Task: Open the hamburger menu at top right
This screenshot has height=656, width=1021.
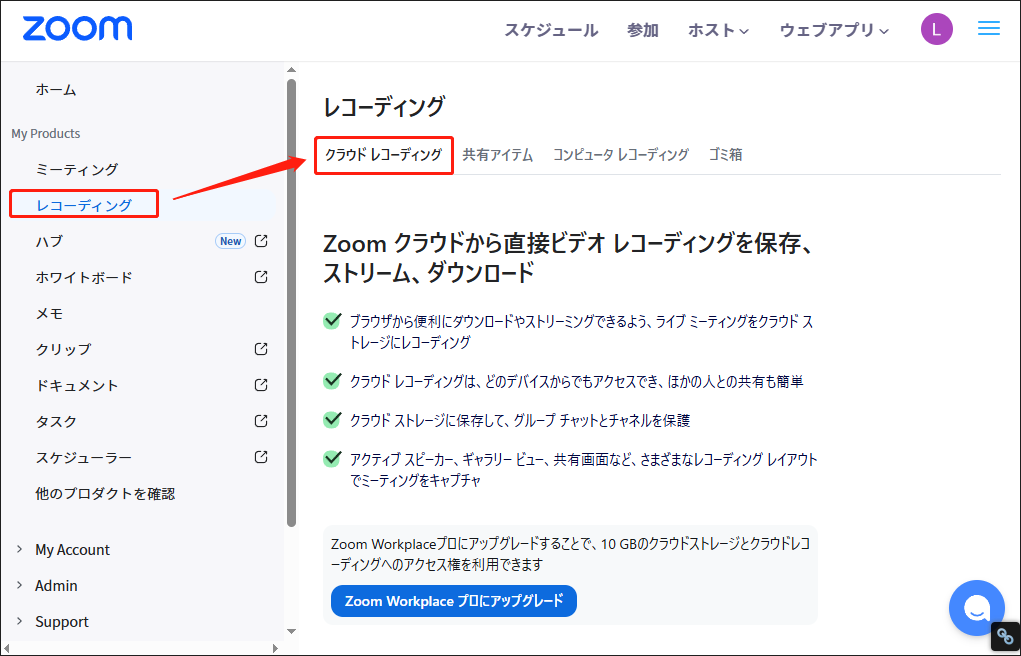Action: [988, 29]
